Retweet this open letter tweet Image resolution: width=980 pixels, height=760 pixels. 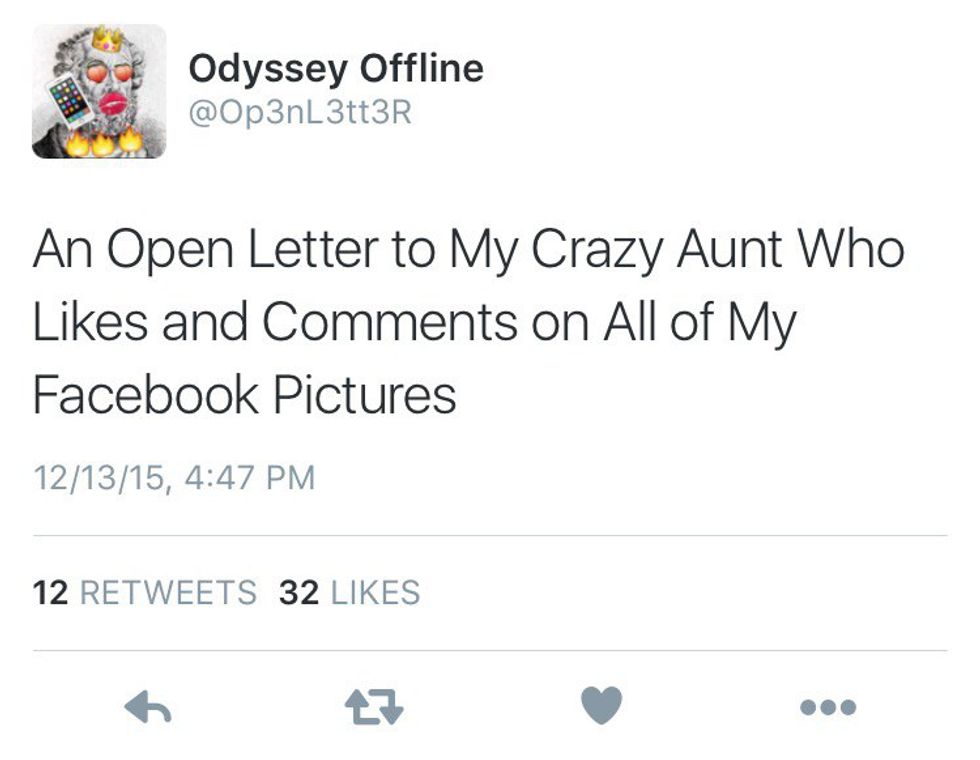pyautogui.click(x=374, y=708)
